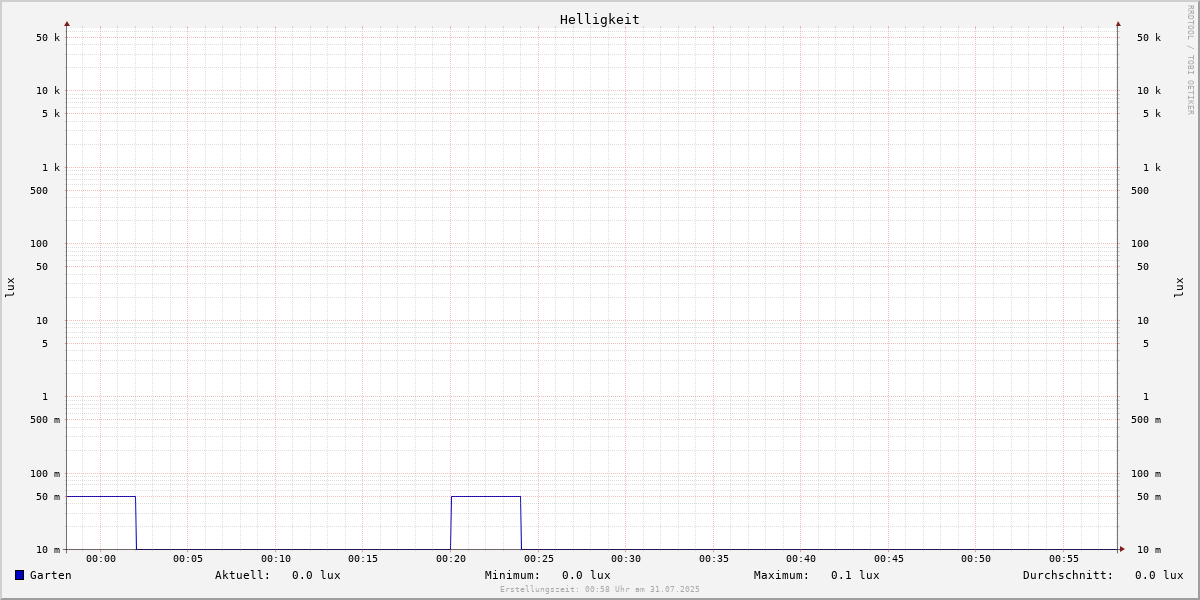Click the Garten legend label
This screenshot has width=1200, height=600.
click(51, 575)
